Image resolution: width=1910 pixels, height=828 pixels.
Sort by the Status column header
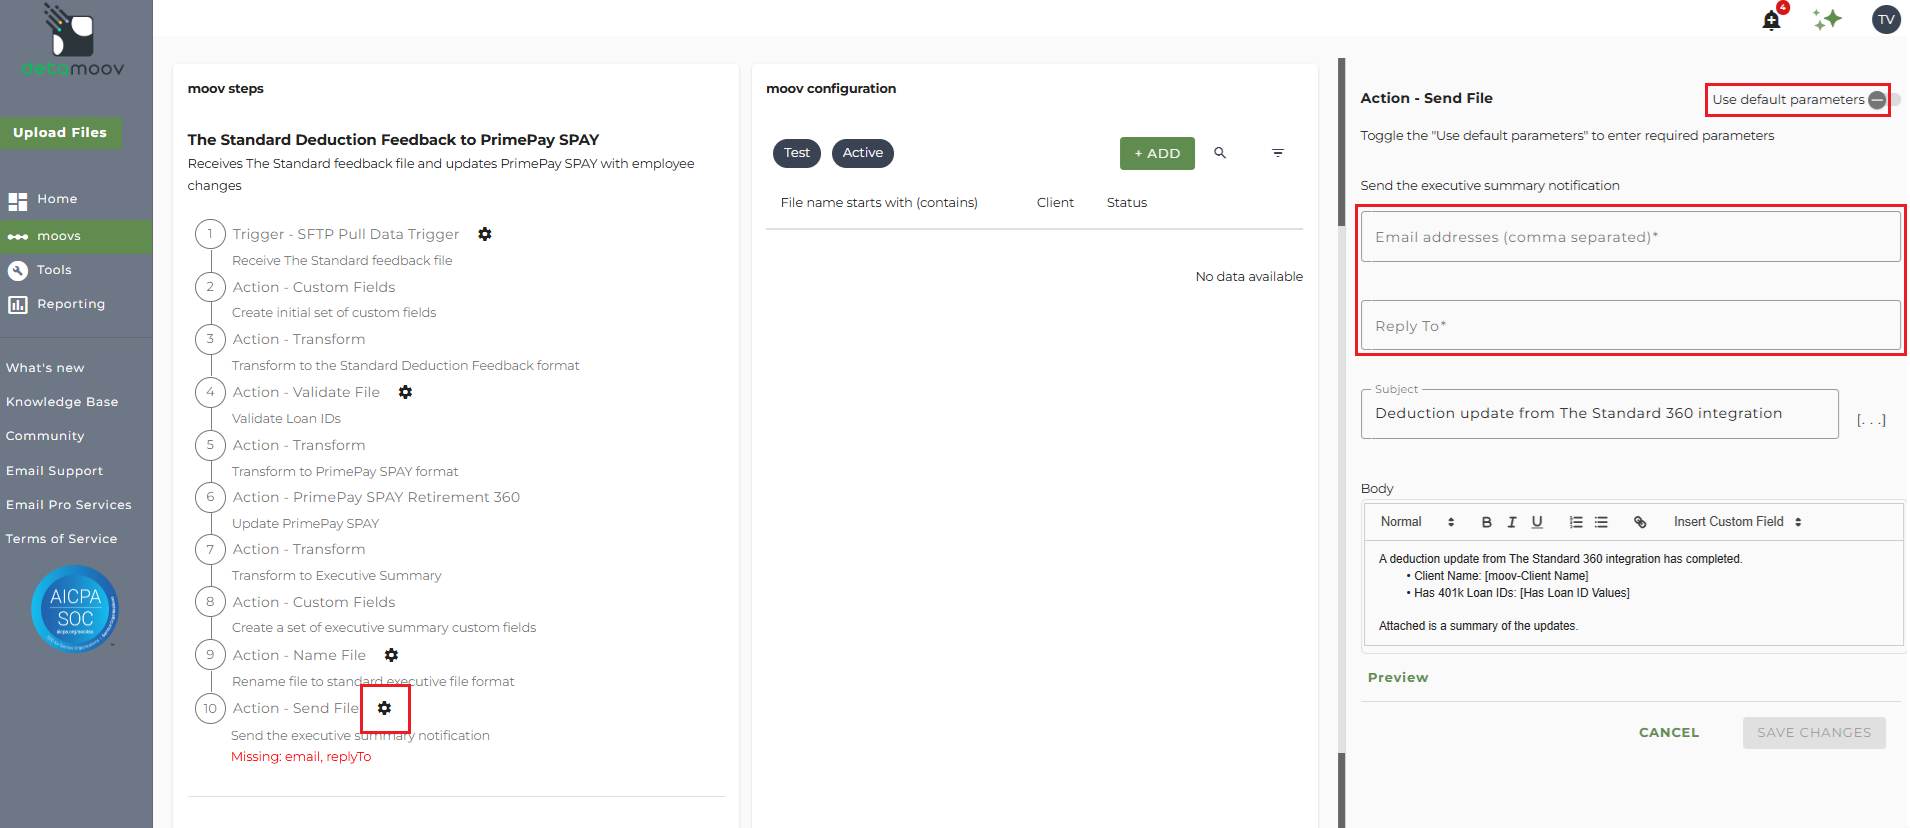pyautogui.click(x=1127, y=203)
